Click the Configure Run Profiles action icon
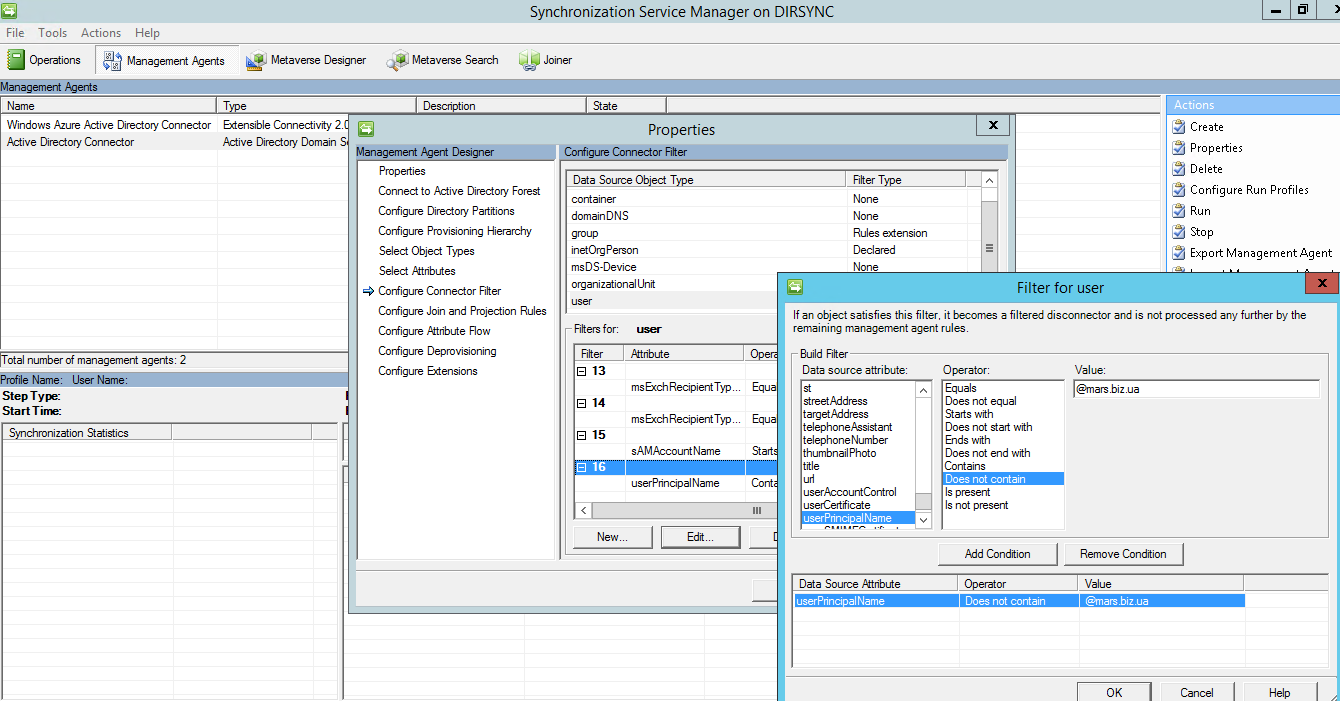Viewport: 1340px width, 701px height. pyautogui.click(x=1177, y=190)
